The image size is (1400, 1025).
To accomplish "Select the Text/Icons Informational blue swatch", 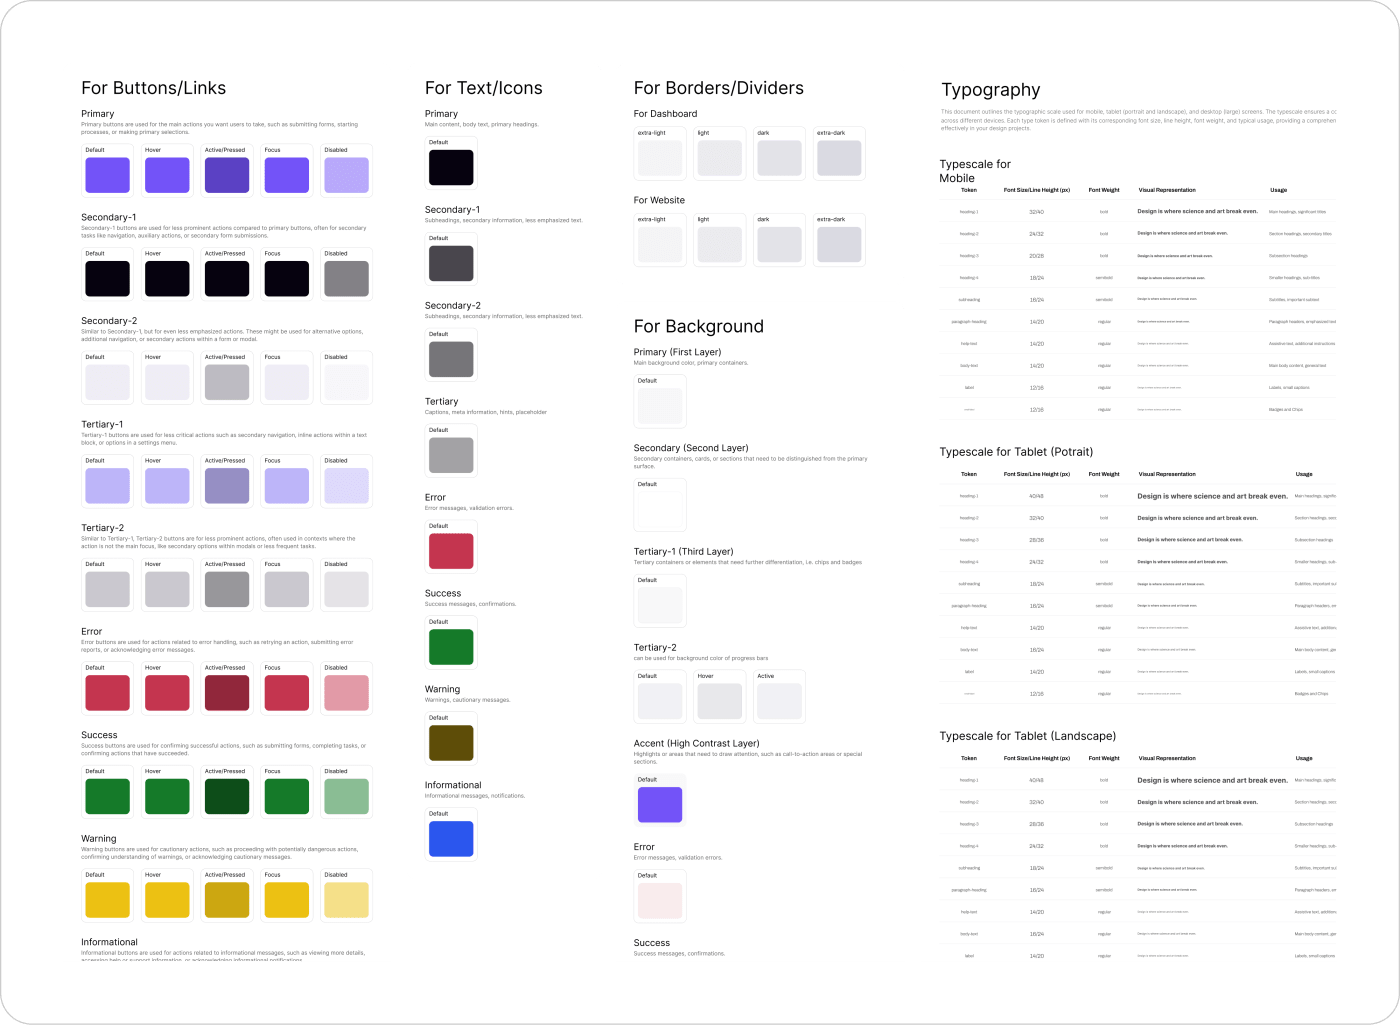I will click(451, 839).
